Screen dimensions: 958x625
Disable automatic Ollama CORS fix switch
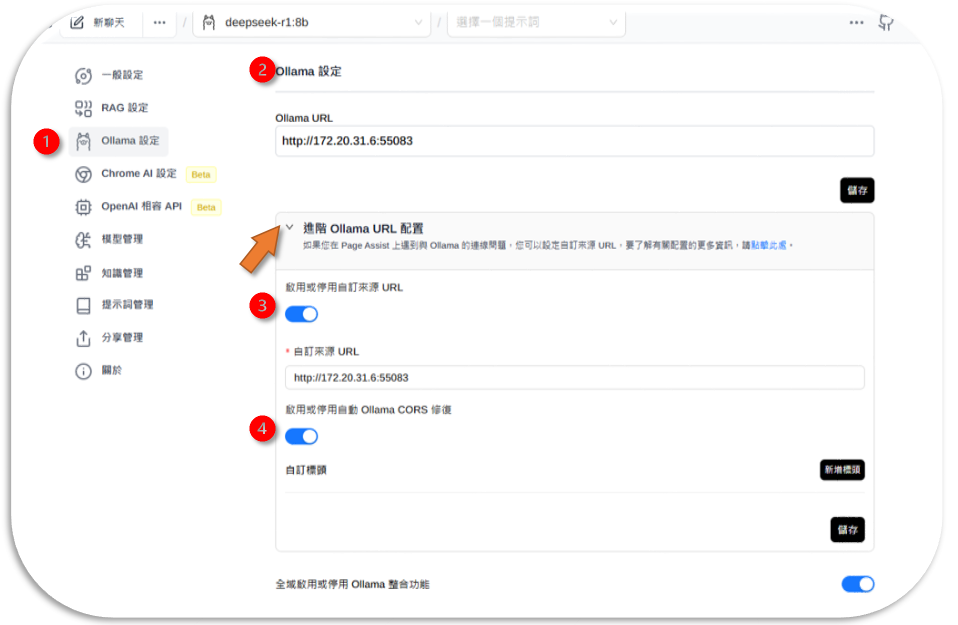(301, 436)
